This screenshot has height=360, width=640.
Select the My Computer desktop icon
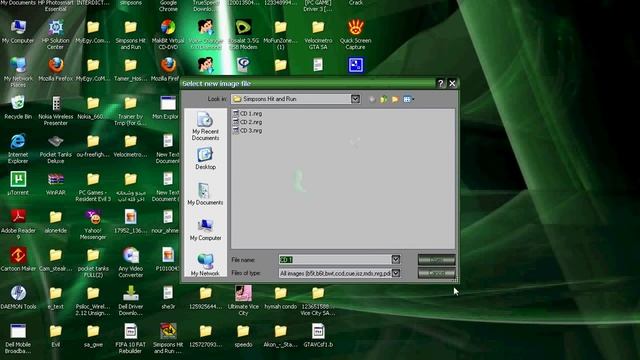pos(18,32)
